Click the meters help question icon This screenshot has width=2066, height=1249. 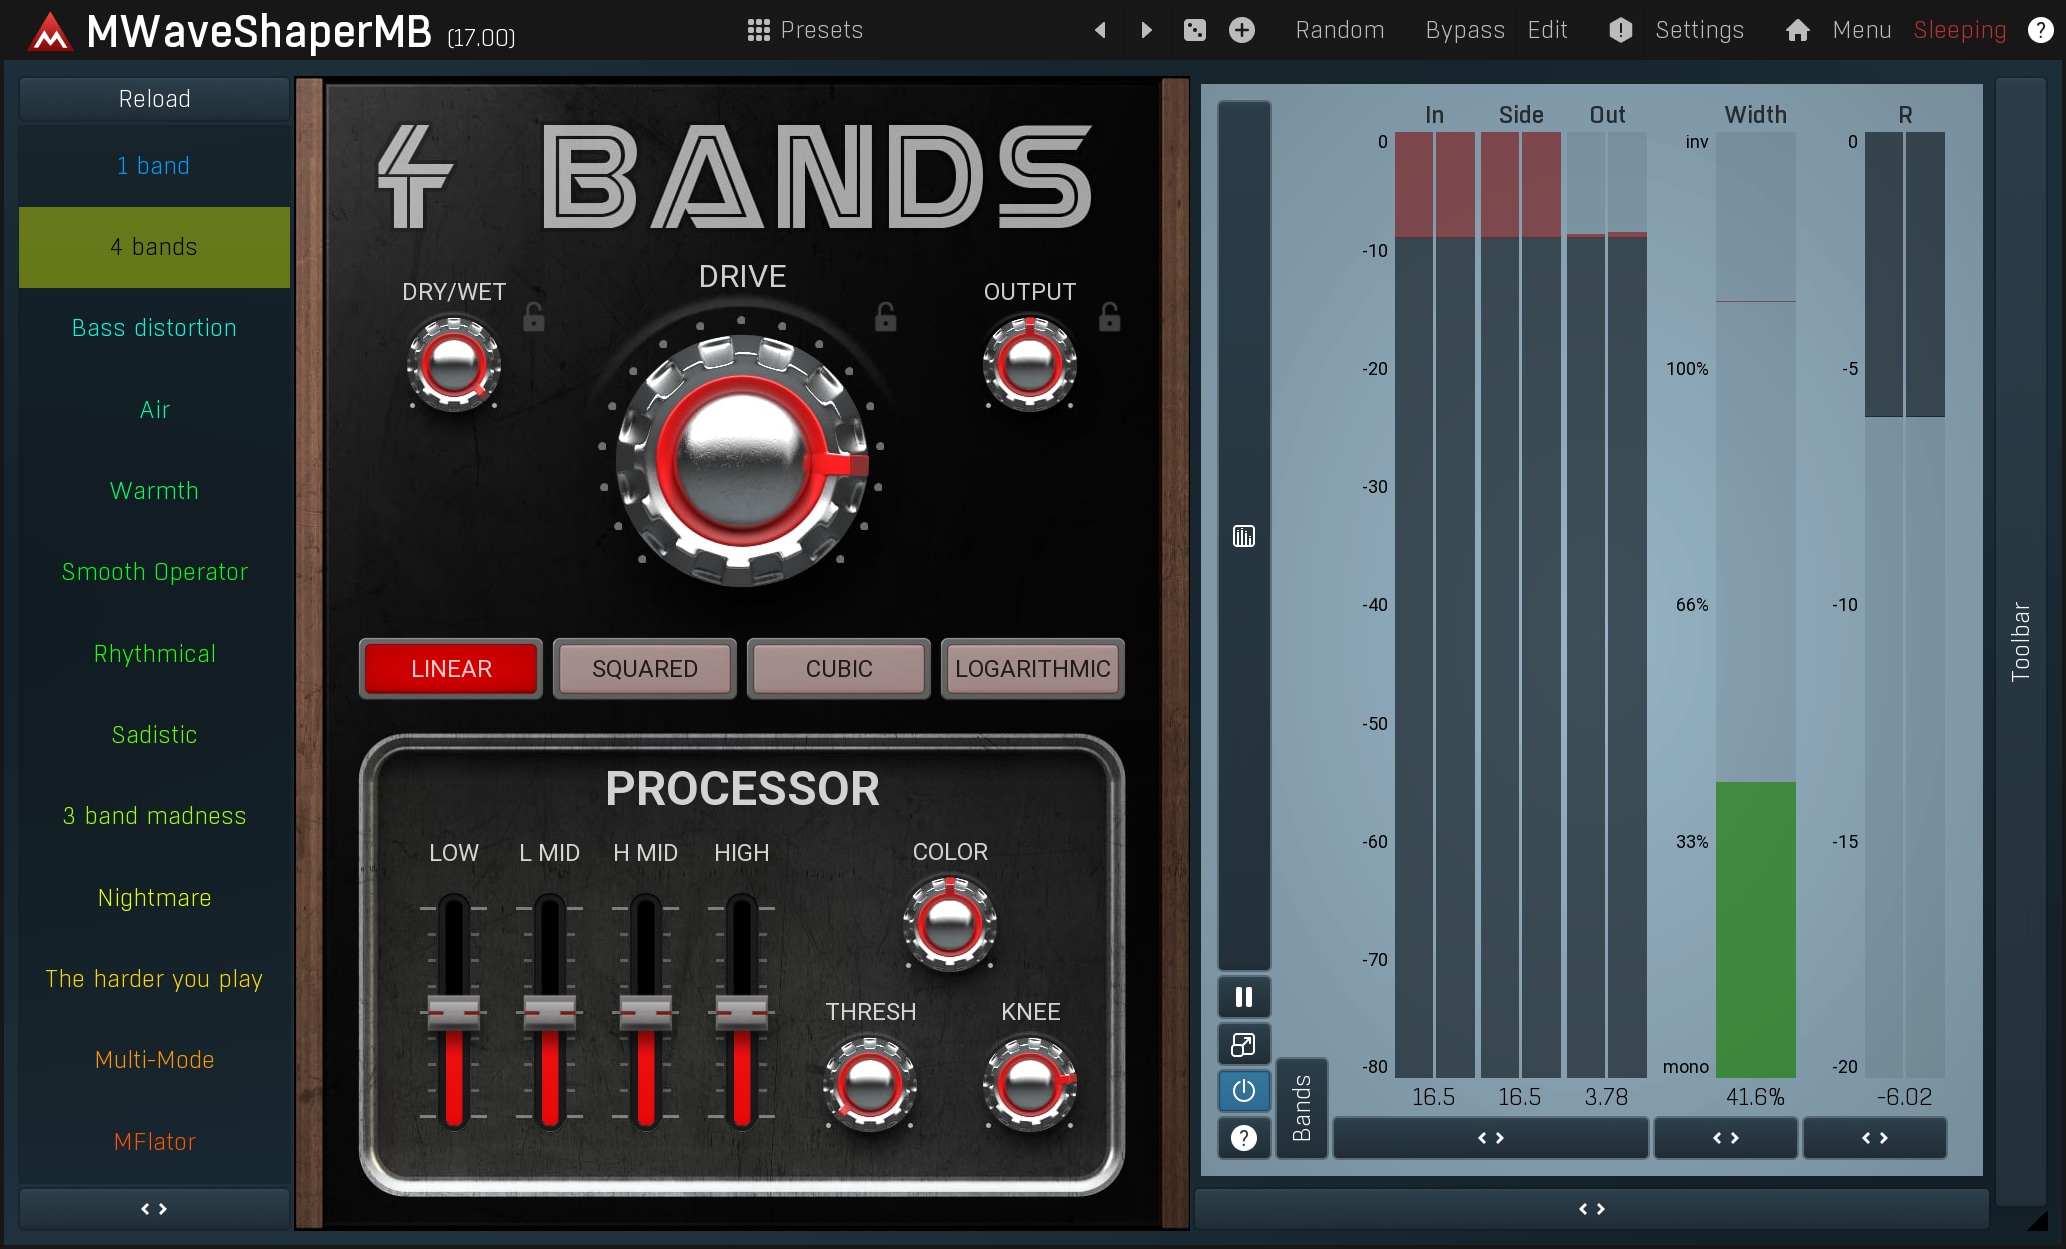(1243, 1138)
